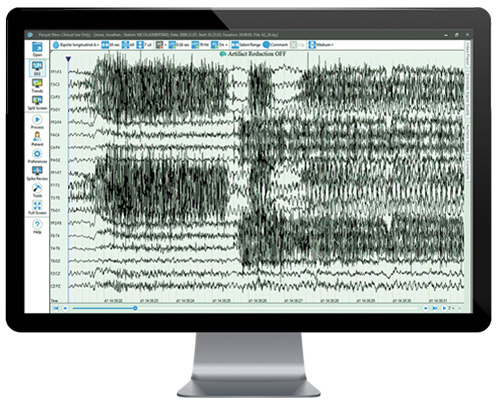Click the Select Range button

[x=246, y=45]
